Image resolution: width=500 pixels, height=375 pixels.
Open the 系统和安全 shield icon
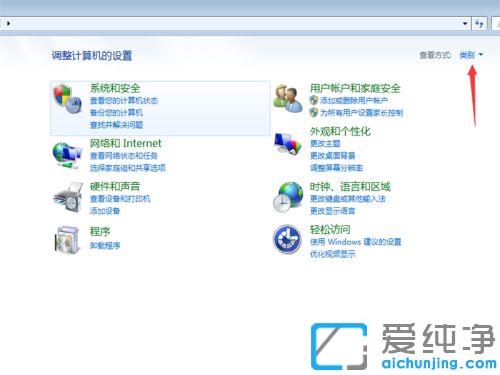pyautogui.click(x=67, y=99)
